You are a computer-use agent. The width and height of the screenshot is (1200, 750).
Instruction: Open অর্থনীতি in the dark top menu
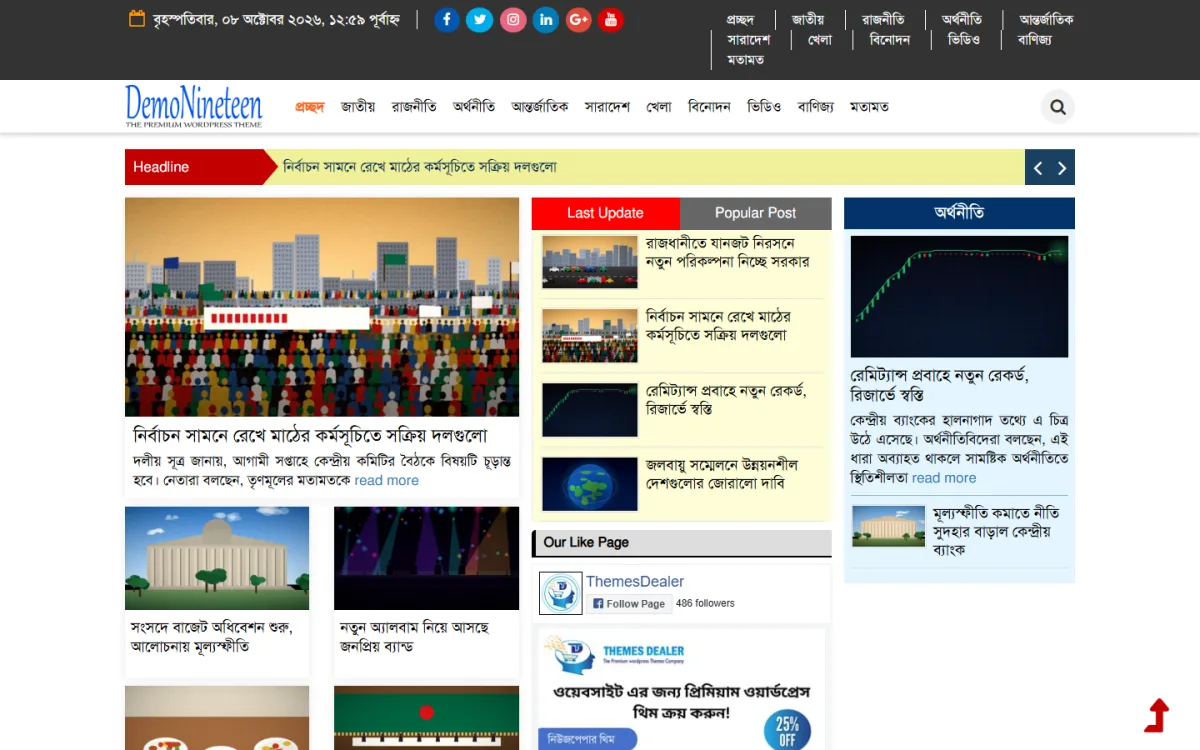962,20
